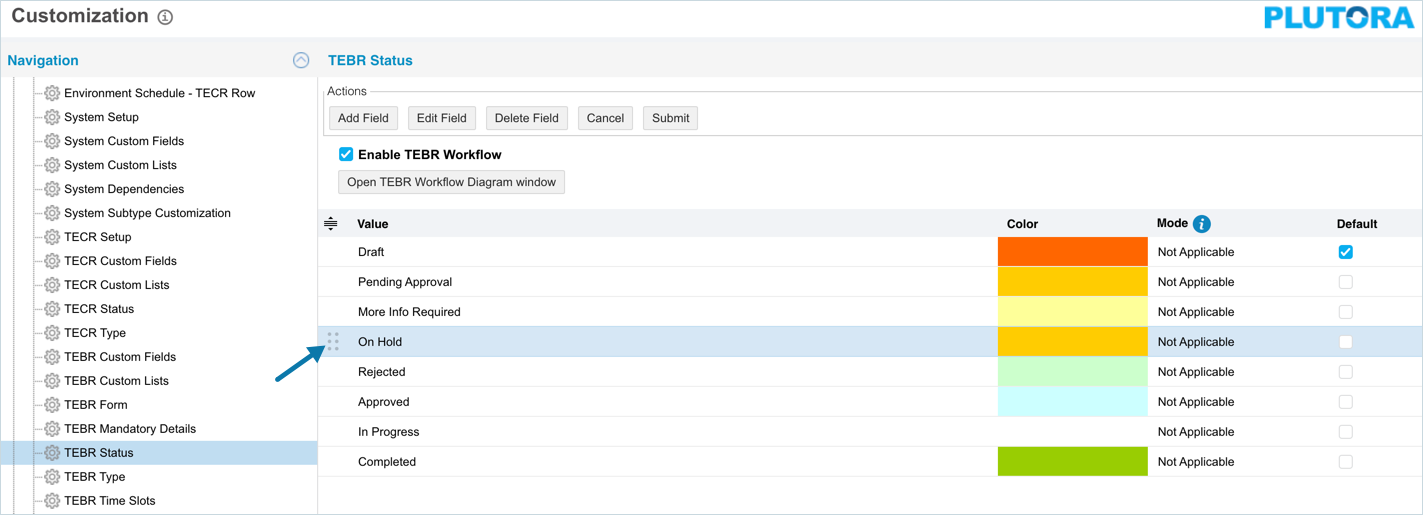Open TECR Status in the navigation tree

click(x=99, y=309)
